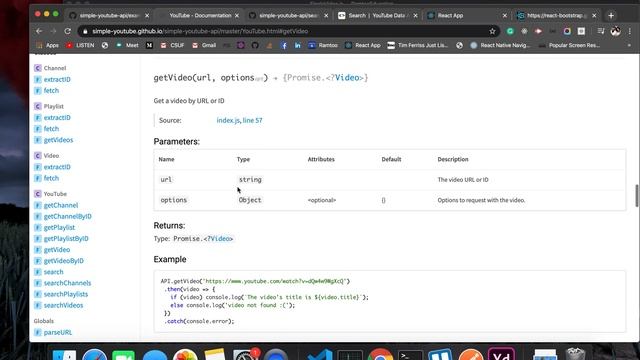
Task: Click the green Grammarly extension icon
Action: click(x=510, y=31)
